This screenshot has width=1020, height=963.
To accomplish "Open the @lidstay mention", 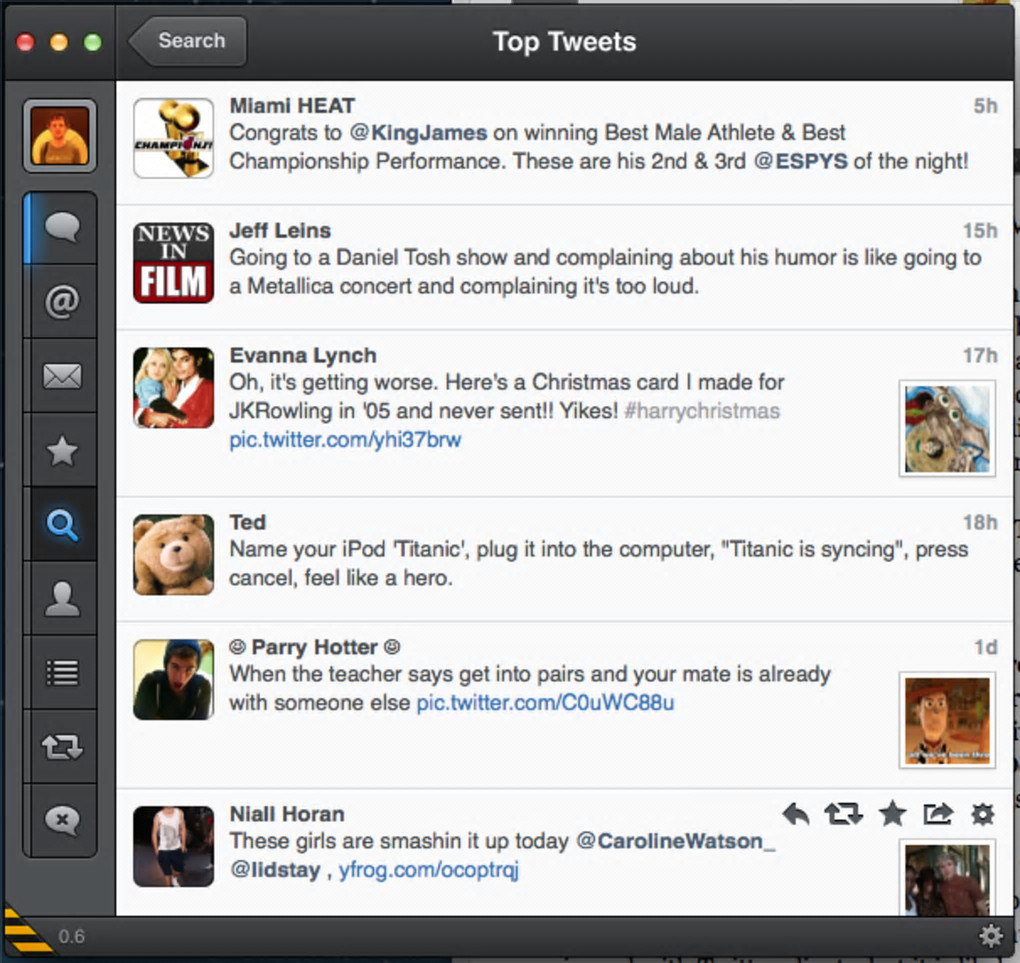I will pos(275,870).
